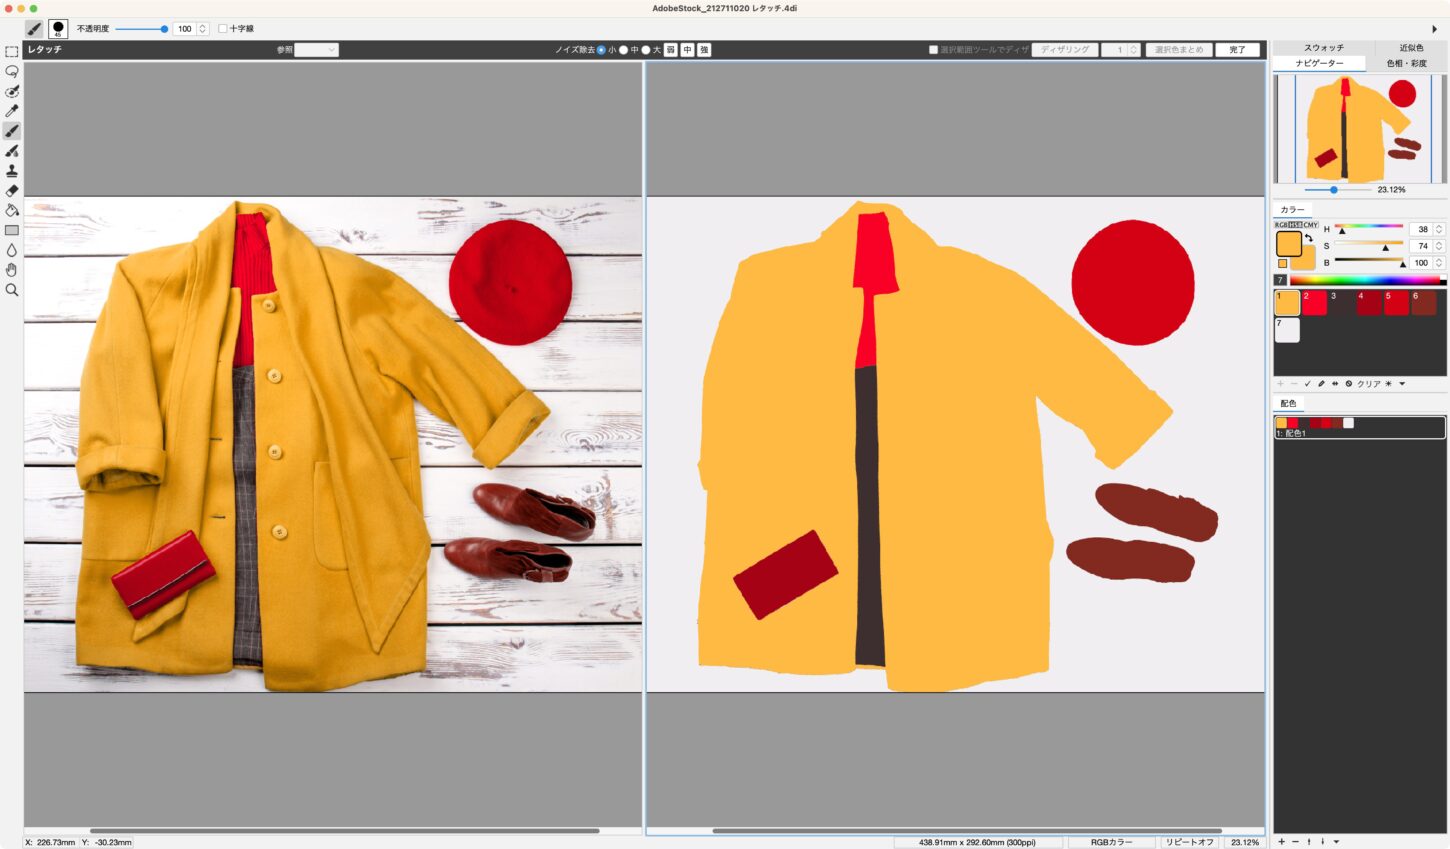The width and height of the screenshot is (1450, 849).
Task: Select dark red color swatch number 4
Action: [1368, 303]
